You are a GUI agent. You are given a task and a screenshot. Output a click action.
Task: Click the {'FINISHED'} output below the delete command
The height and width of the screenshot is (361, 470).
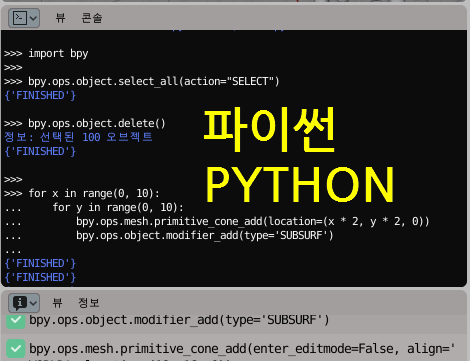click(40, 152)
